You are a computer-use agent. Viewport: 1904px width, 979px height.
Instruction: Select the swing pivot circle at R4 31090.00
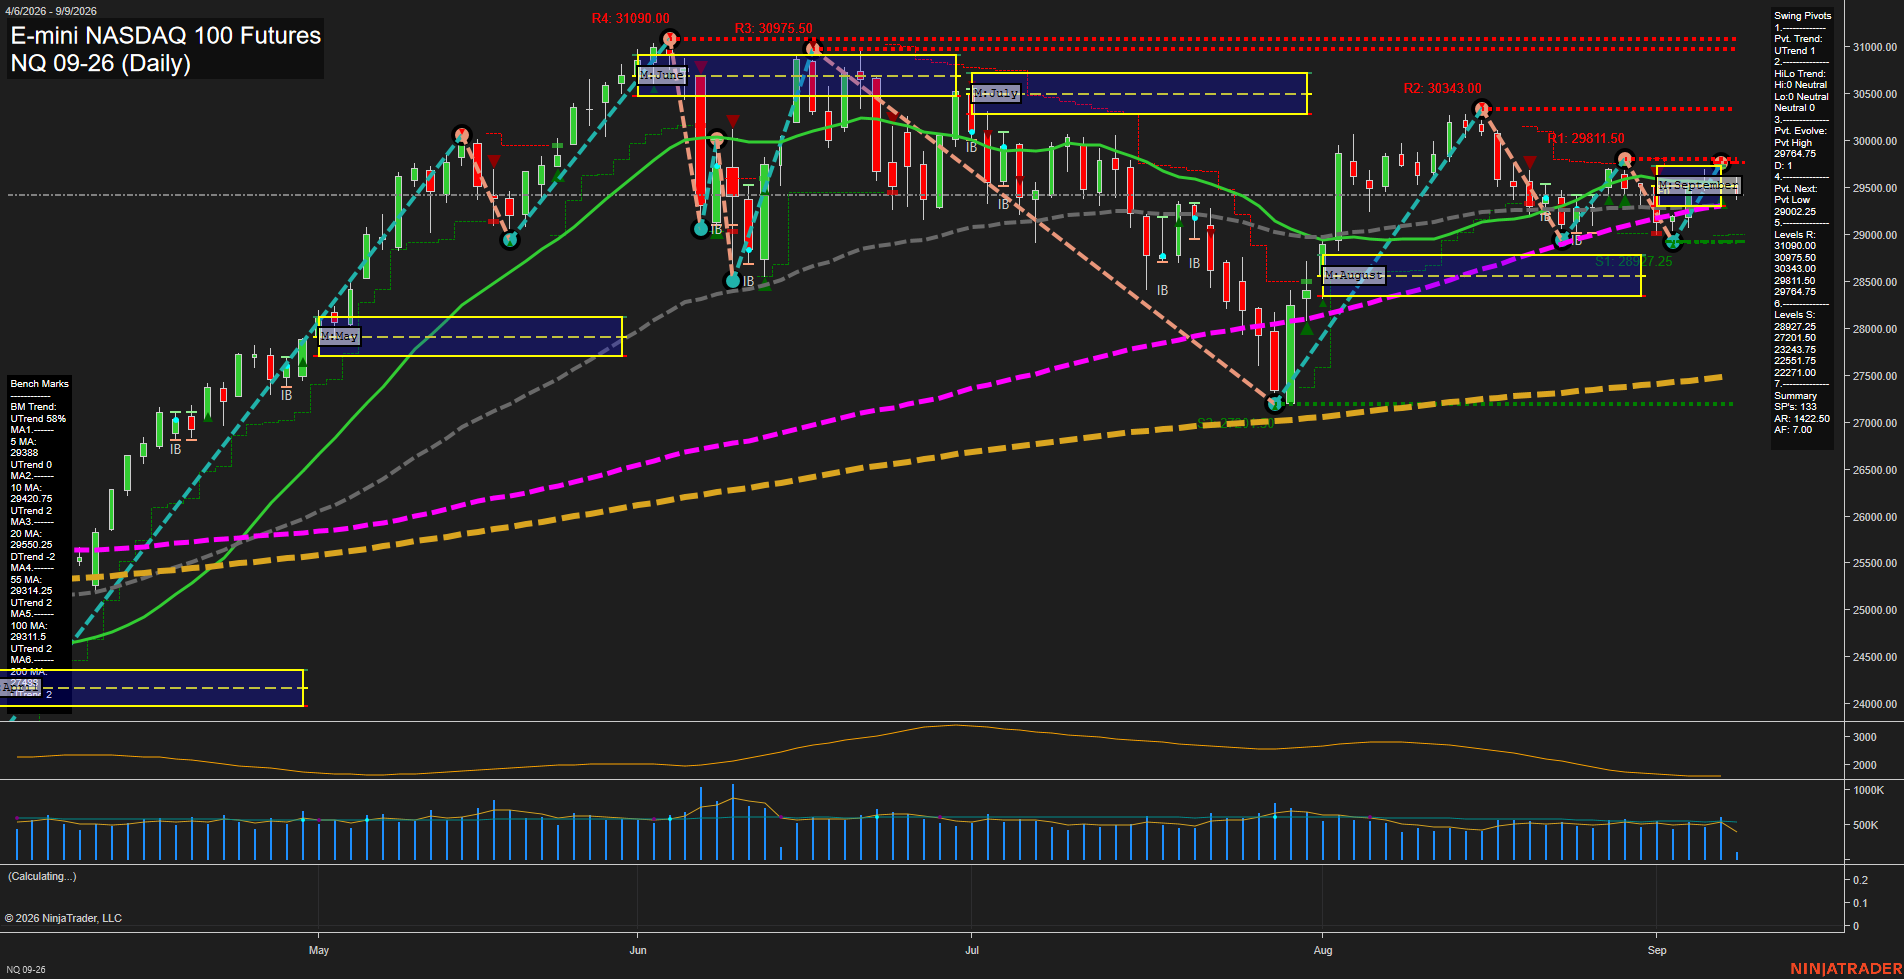tap(669, 39)
